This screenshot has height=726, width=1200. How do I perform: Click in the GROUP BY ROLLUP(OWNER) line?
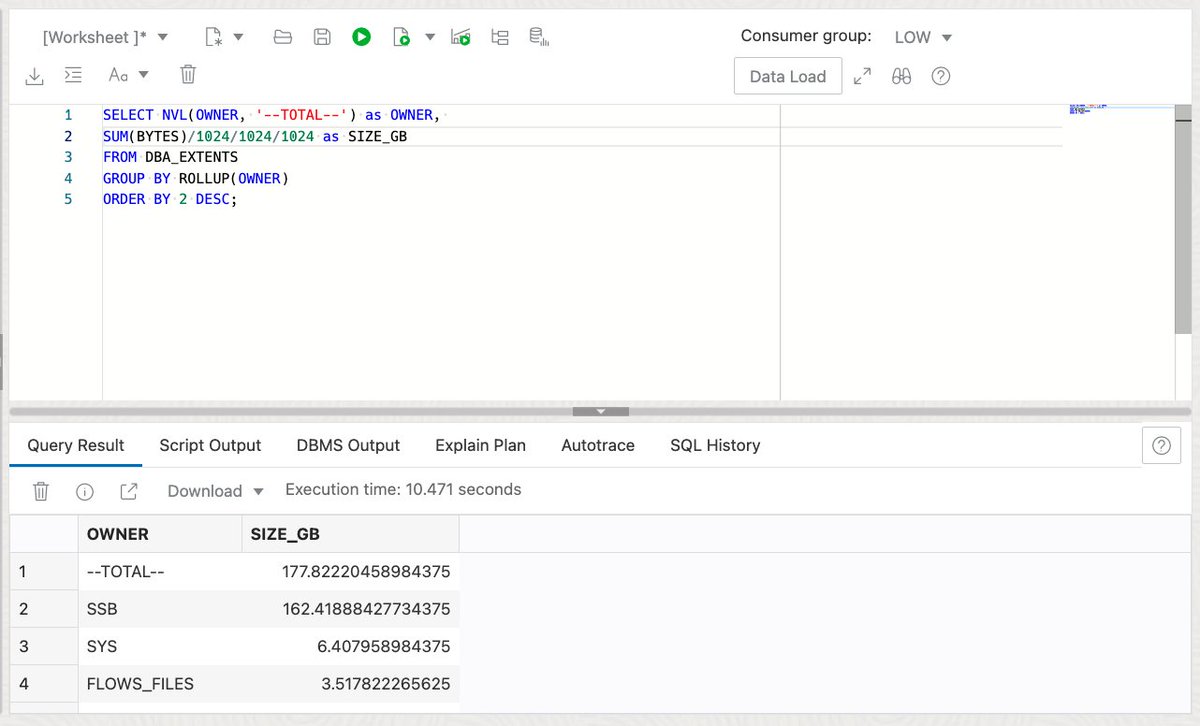196,178
